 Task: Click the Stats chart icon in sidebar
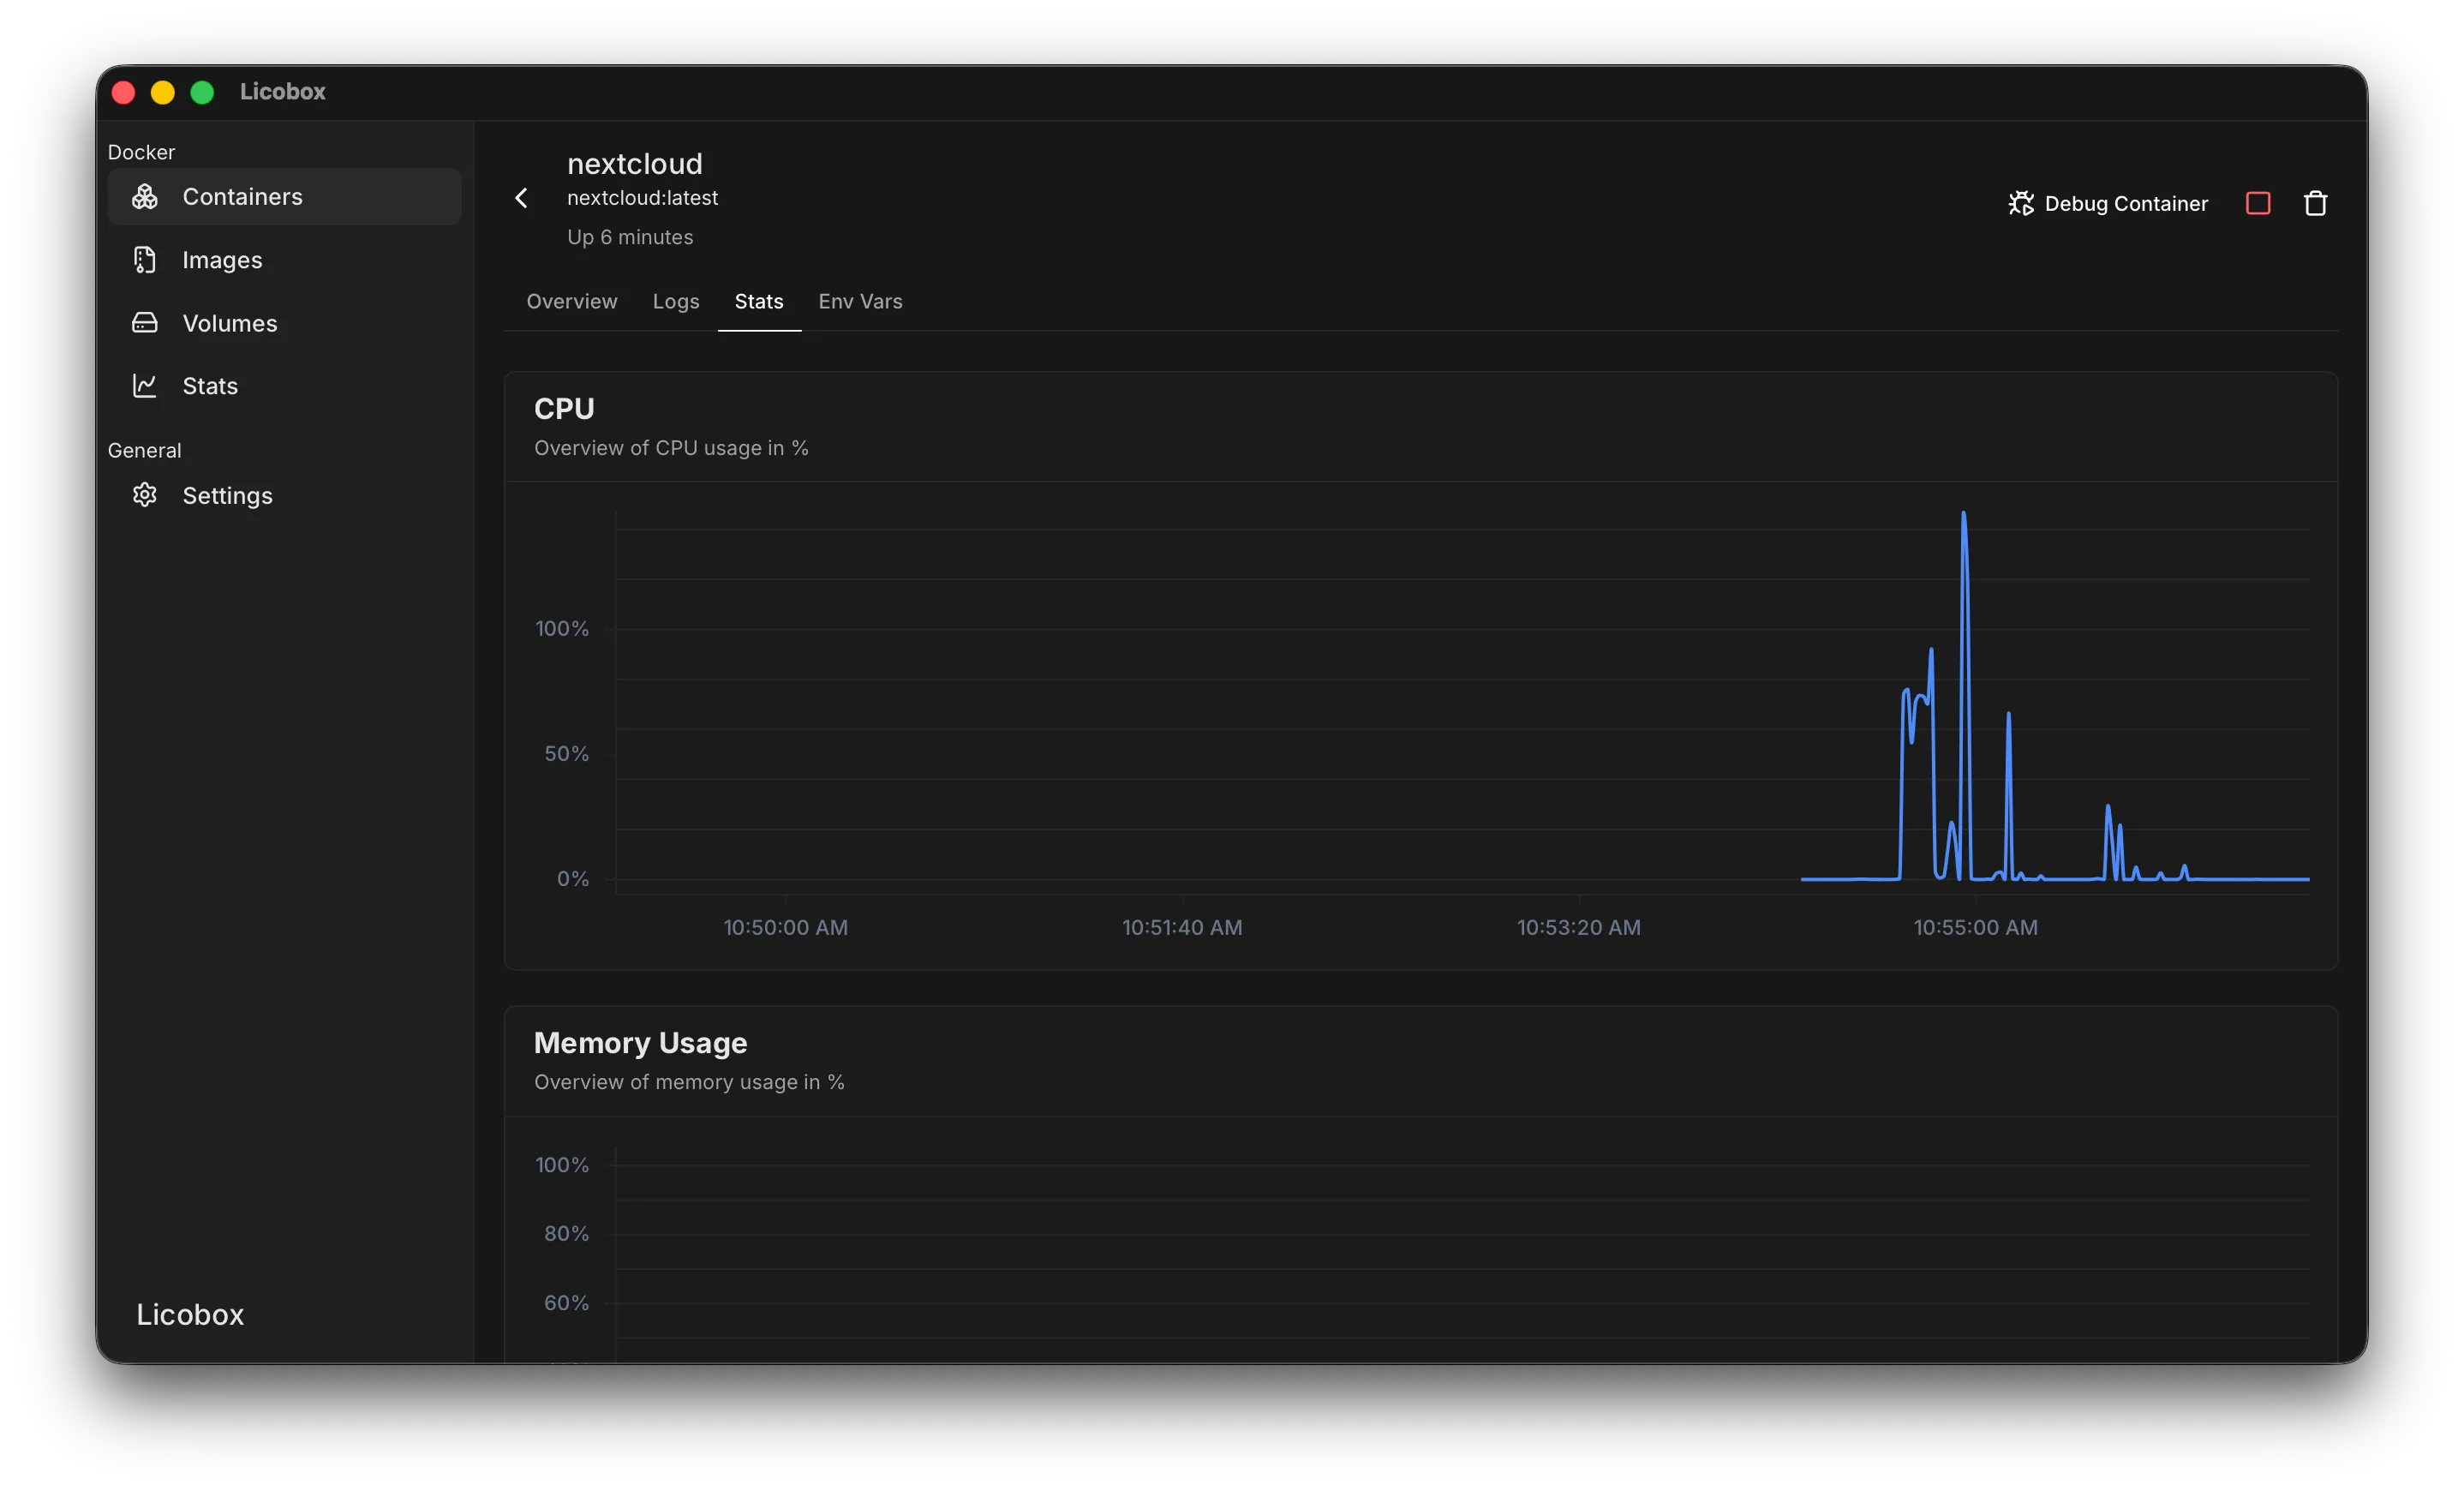pyautogui.click(x=145, y=386)
